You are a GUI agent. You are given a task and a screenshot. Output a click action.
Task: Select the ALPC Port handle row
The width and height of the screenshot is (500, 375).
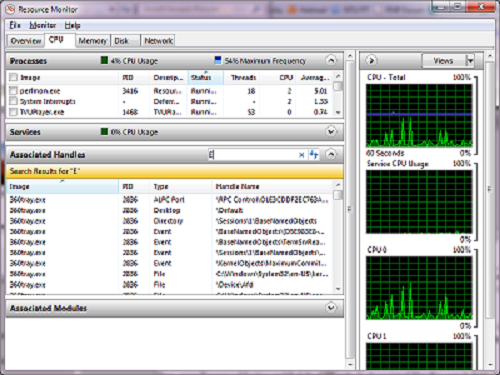(170, 200)
